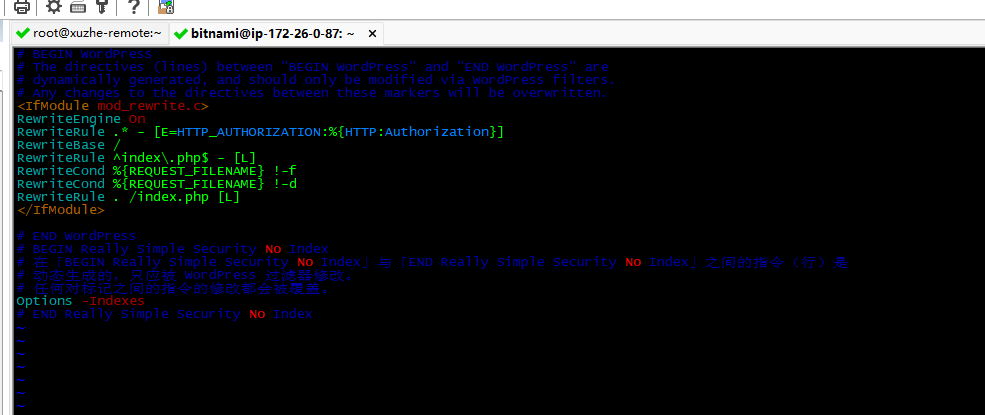Click RewriteCond line ending with !-f

pos(156,171)
